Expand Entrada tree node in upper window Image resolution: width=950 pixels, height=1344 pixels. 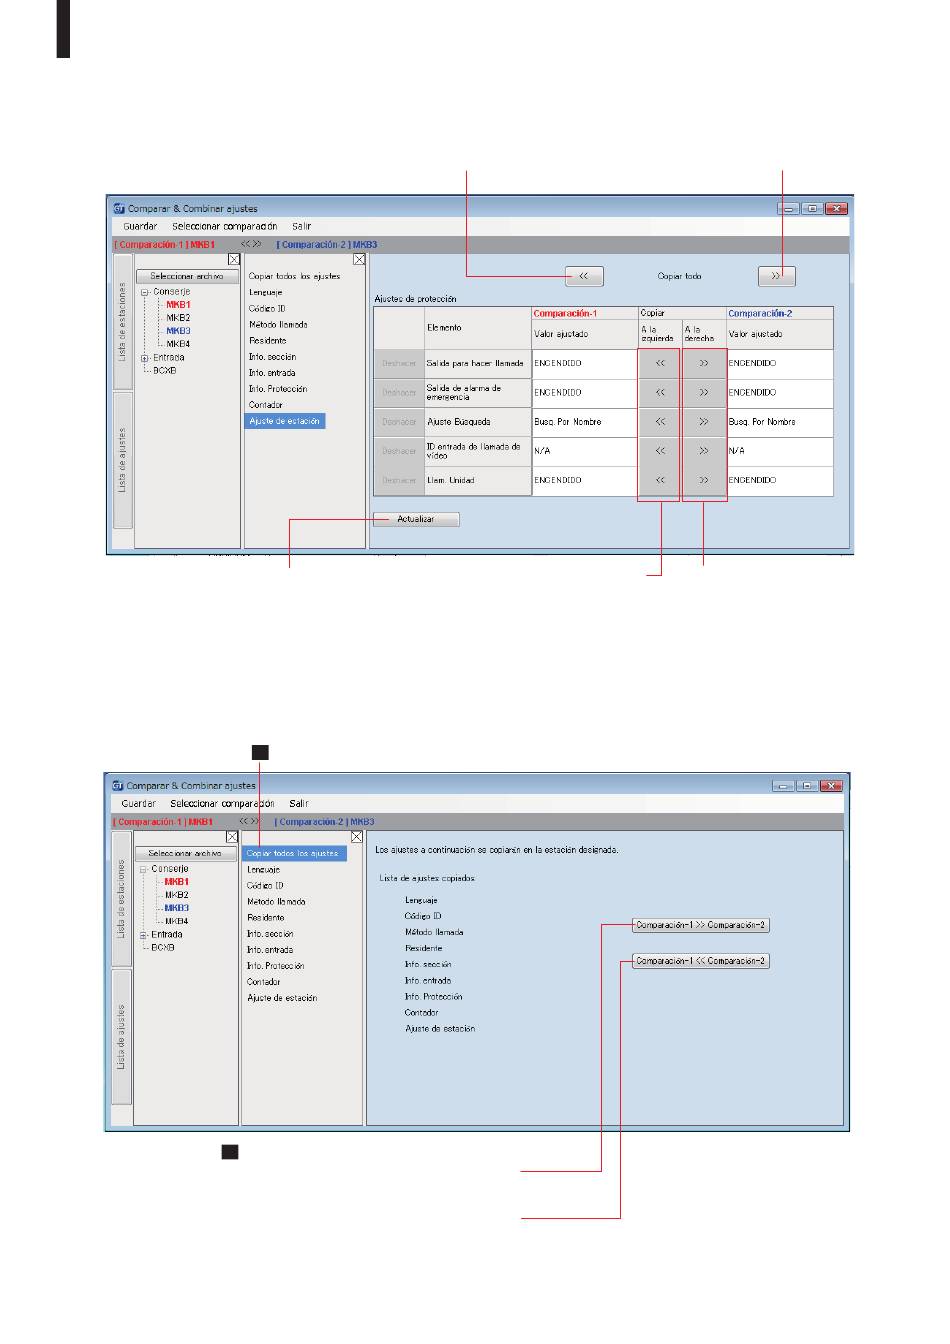(145, 358)
